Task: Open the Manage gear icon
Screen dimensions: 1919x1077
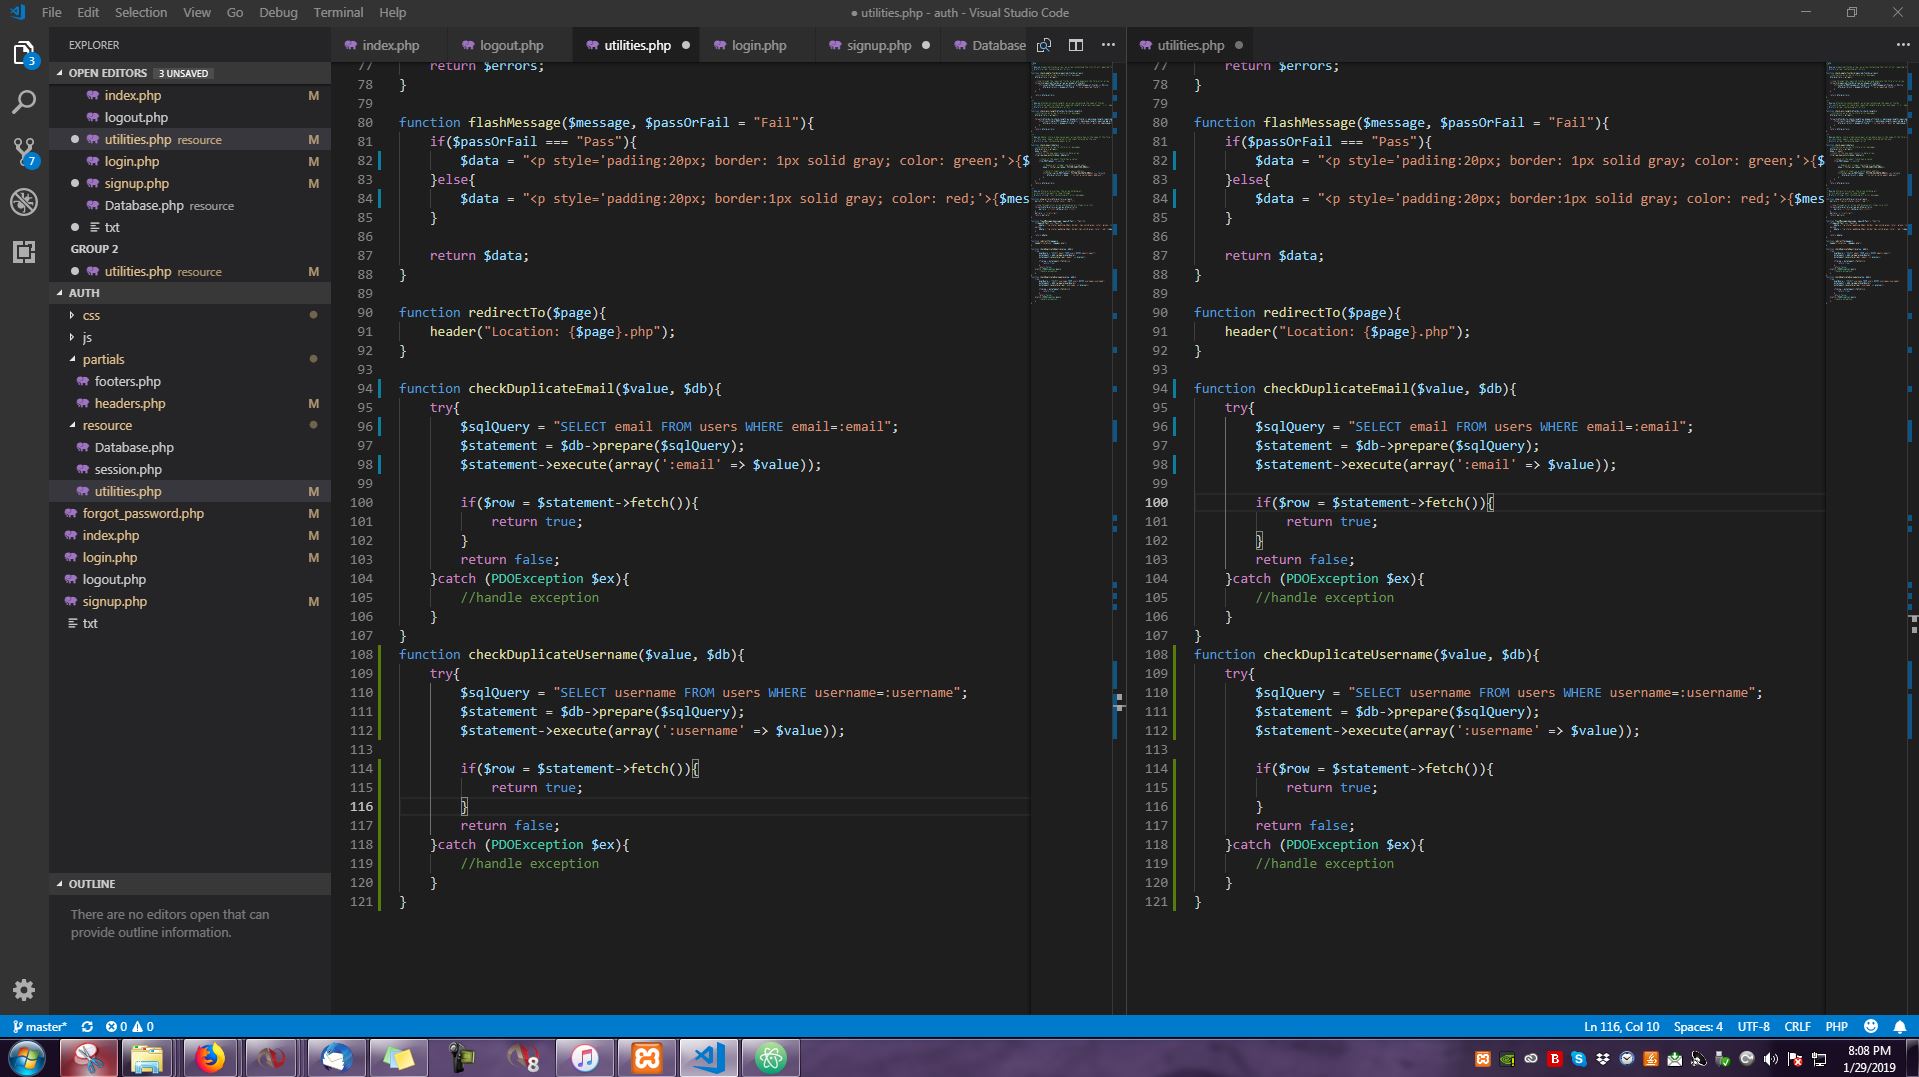Action: [24, 990]
